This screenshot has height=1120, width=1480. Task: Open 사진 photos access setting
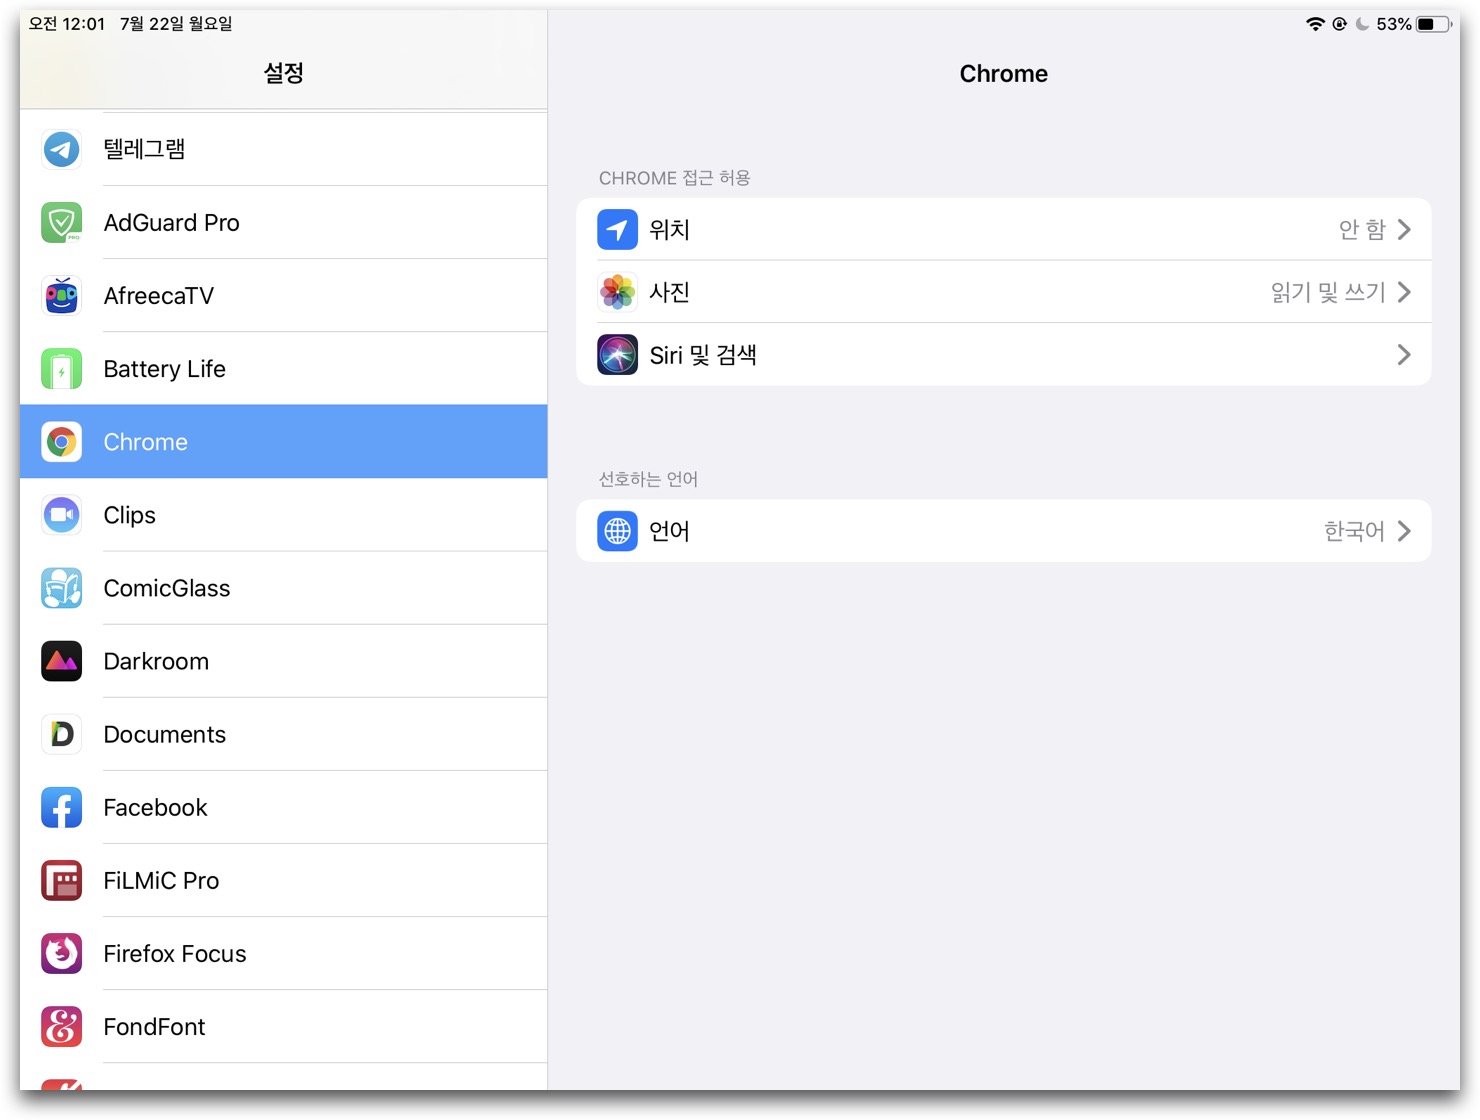[1004, 292]
